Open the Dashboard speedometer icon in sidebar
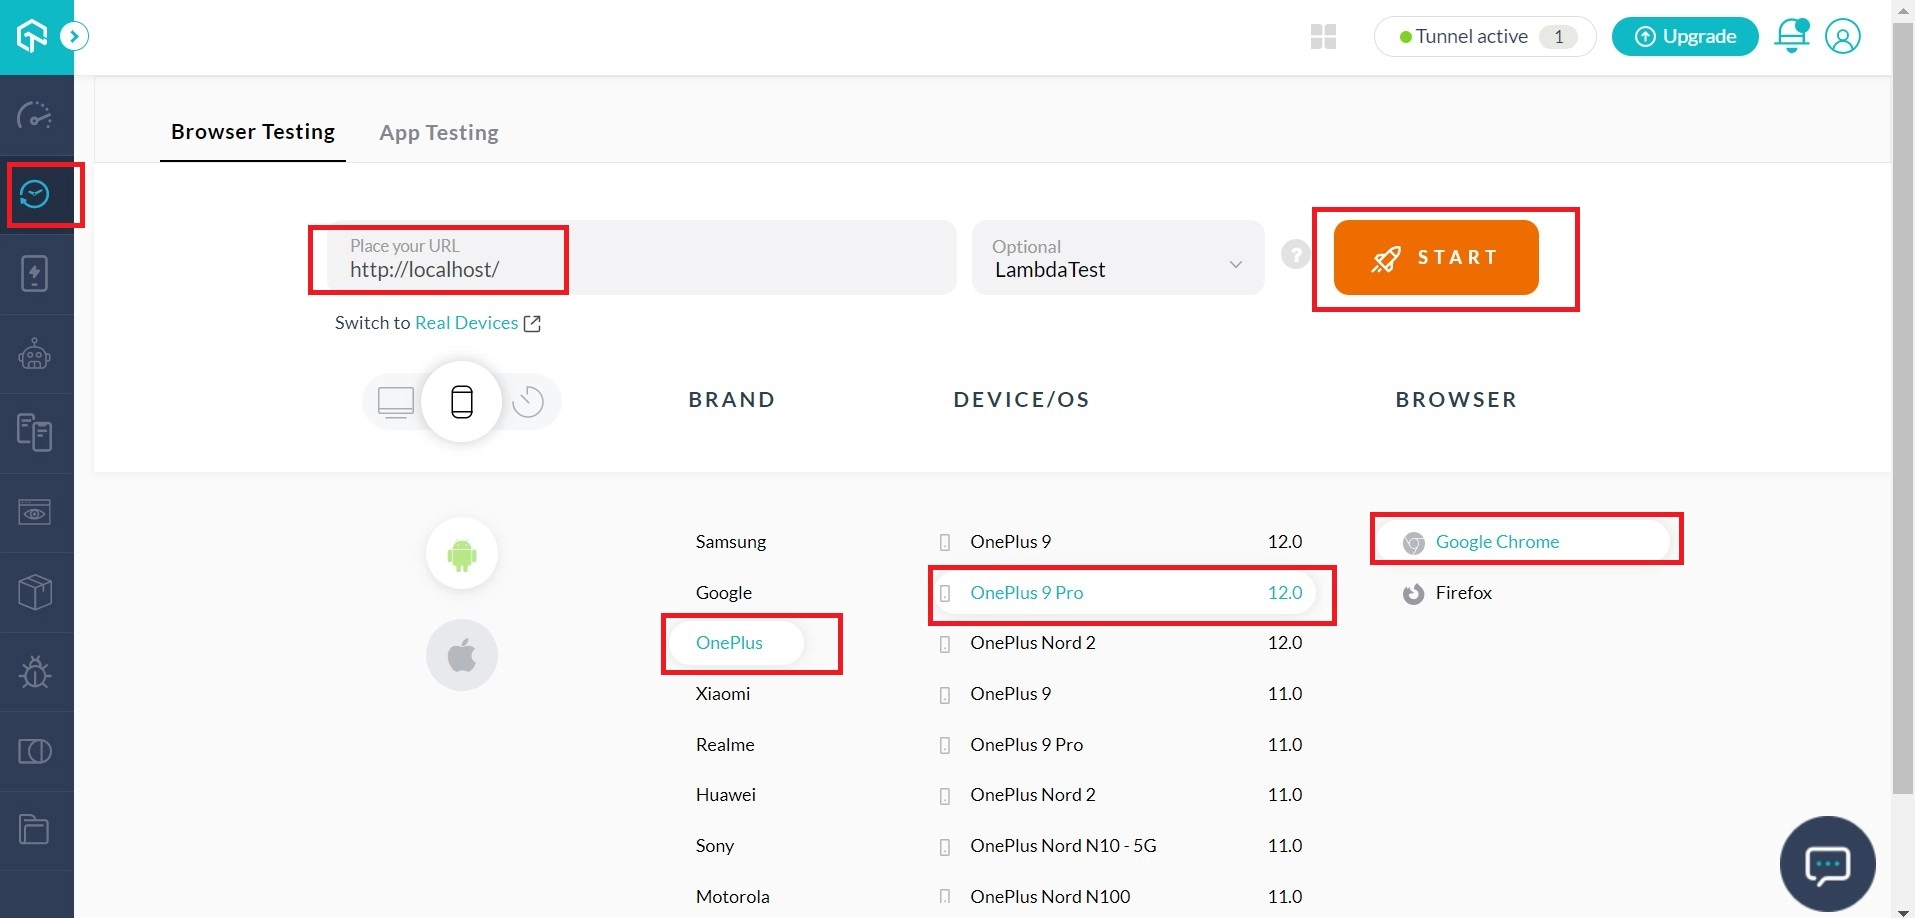 pyautogui.click(x=34, y=116)
